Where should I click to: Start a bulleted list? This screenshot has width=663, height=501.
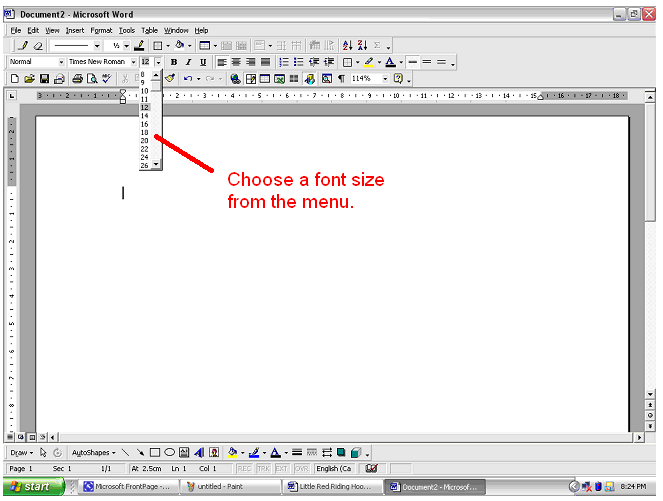tap(299, 62)
